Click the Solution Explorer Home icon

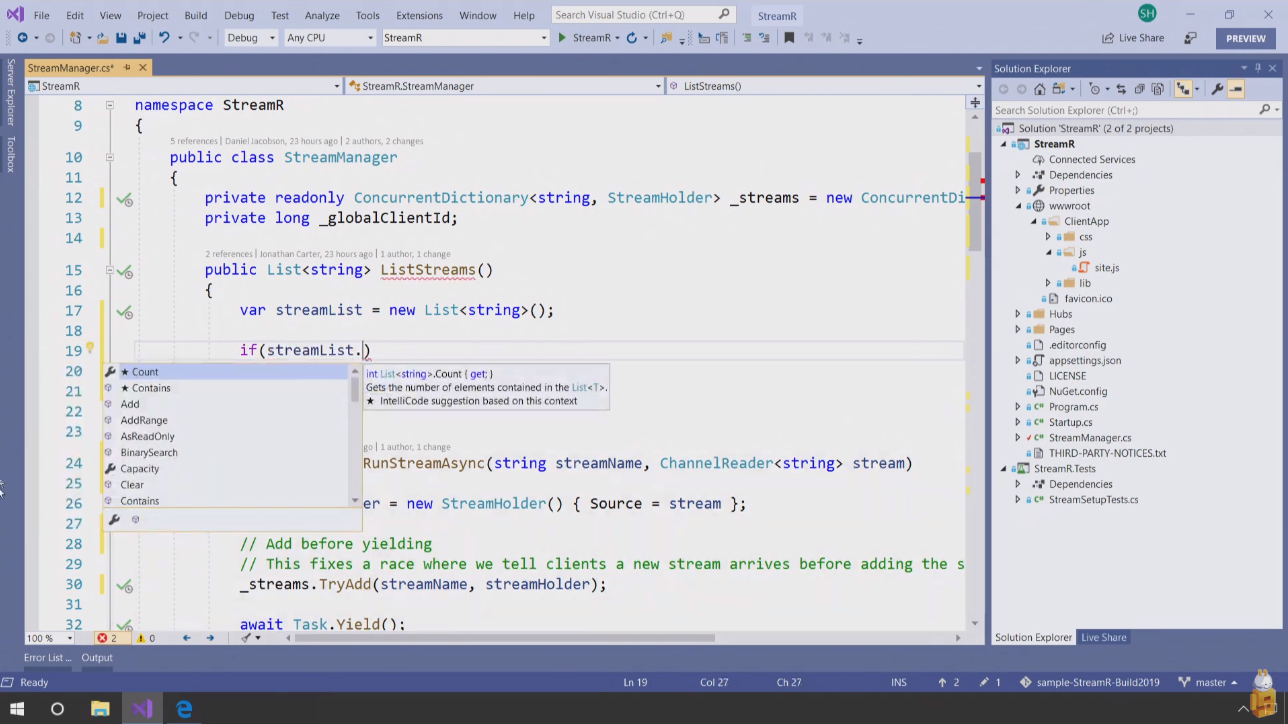pos(1040,89)
